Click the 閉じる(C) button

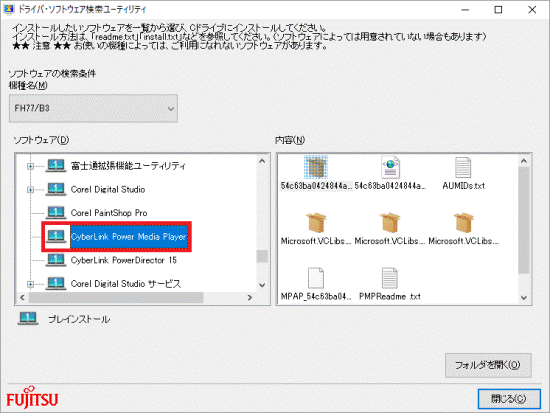[x=509, y=399]
